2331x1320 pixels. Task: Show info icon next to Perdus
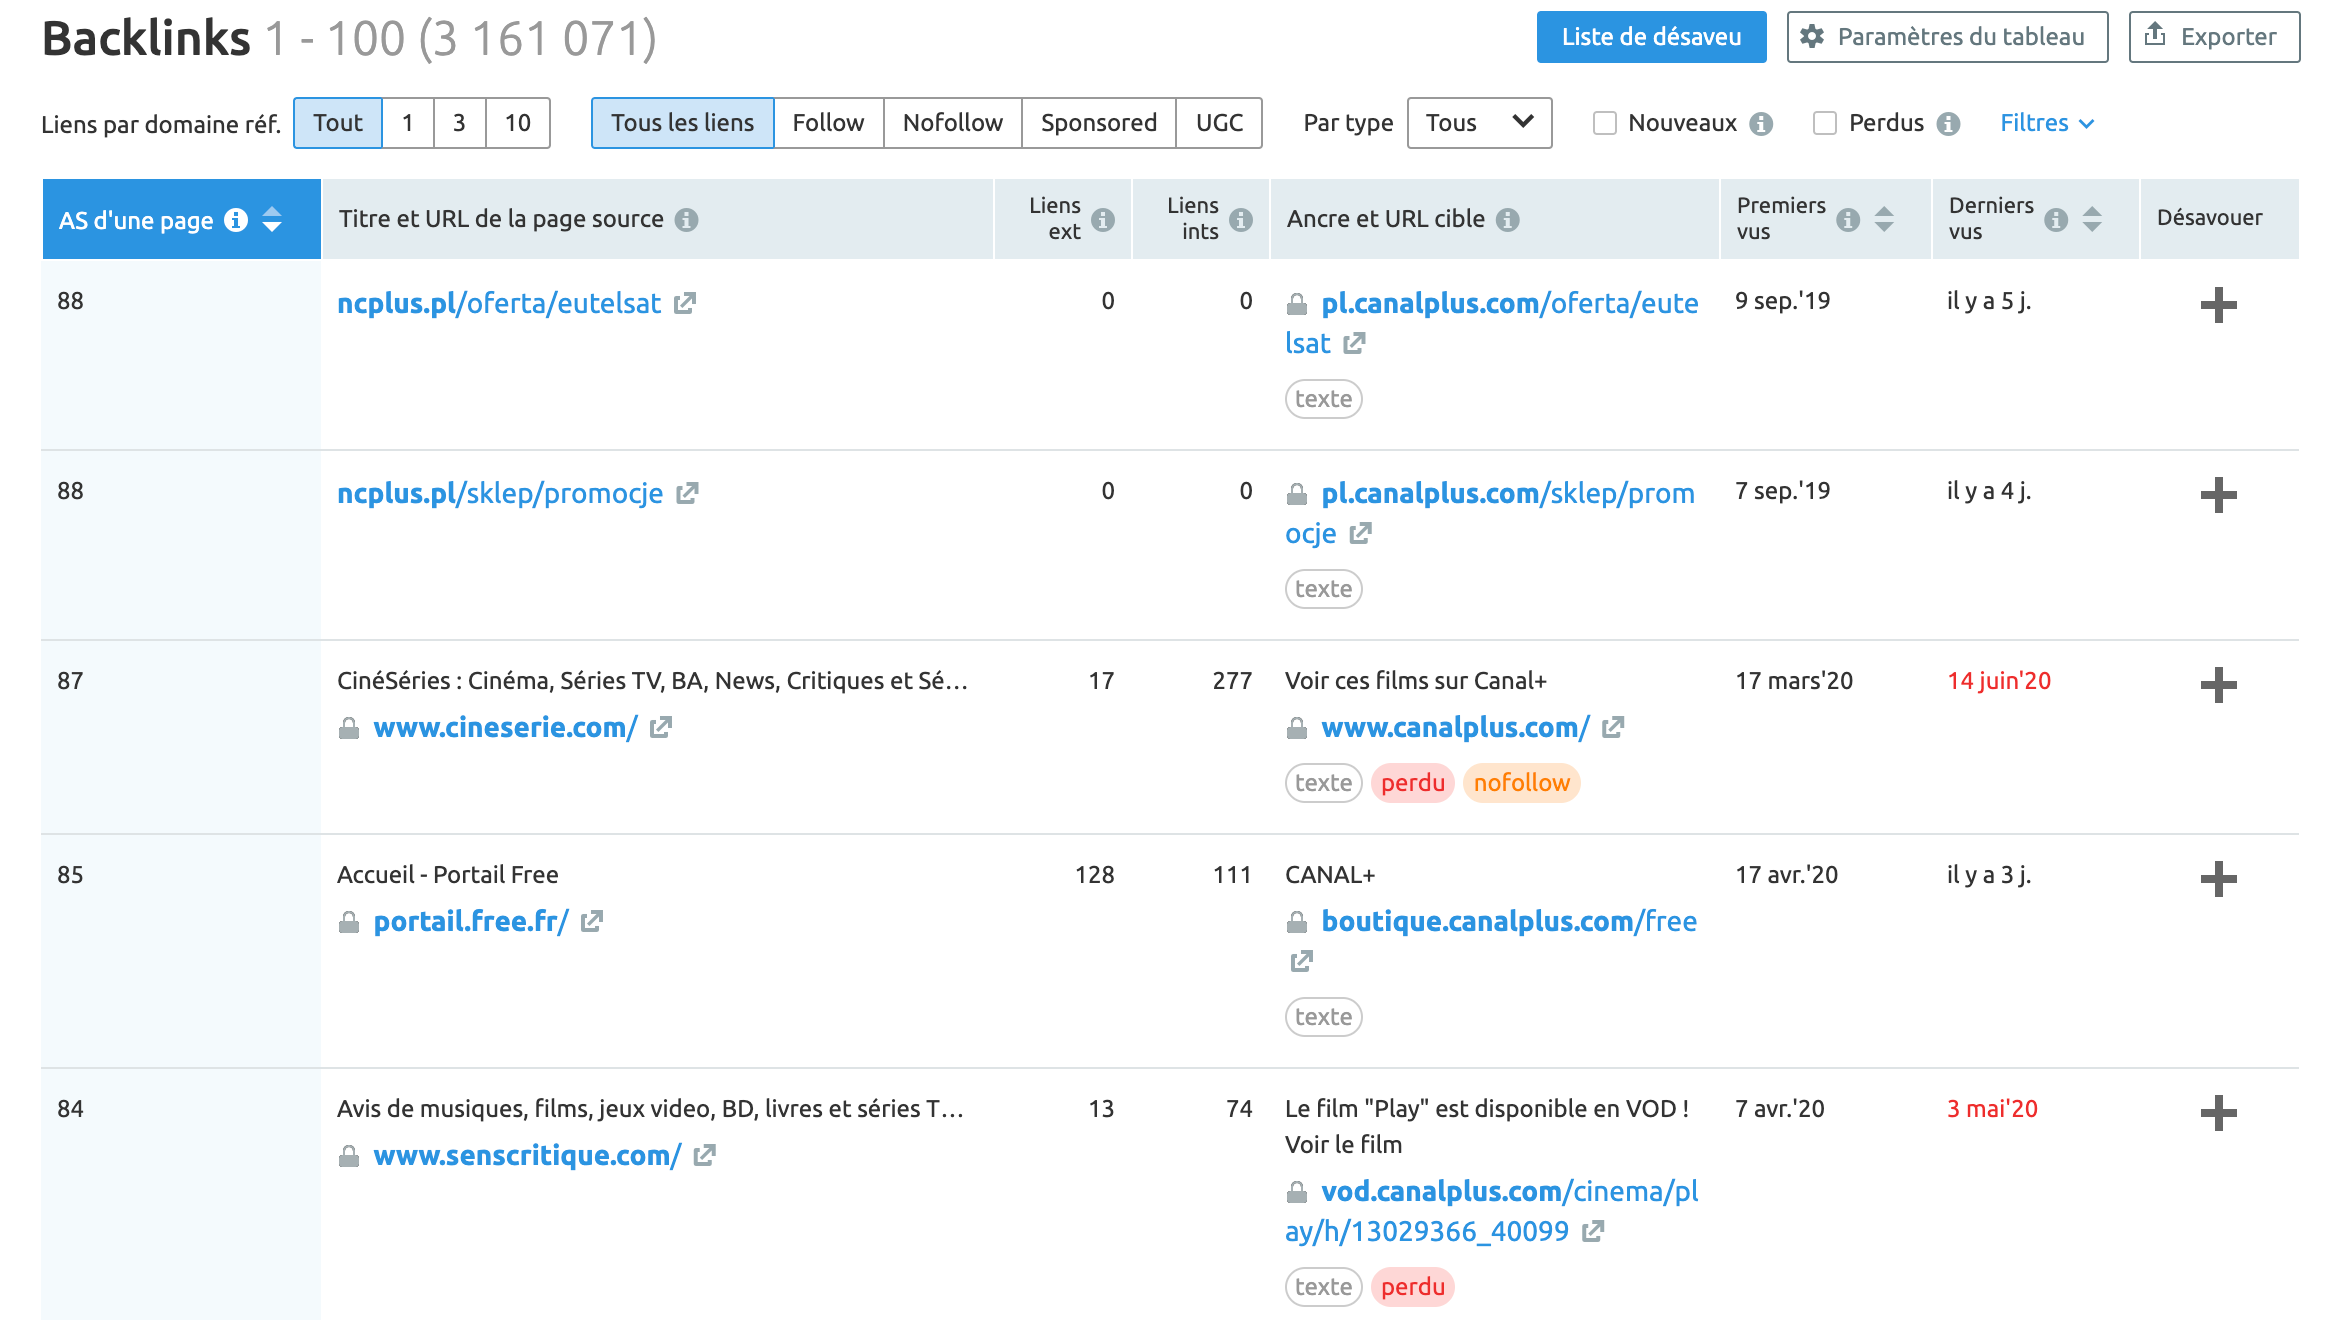tap(1948, 123)
